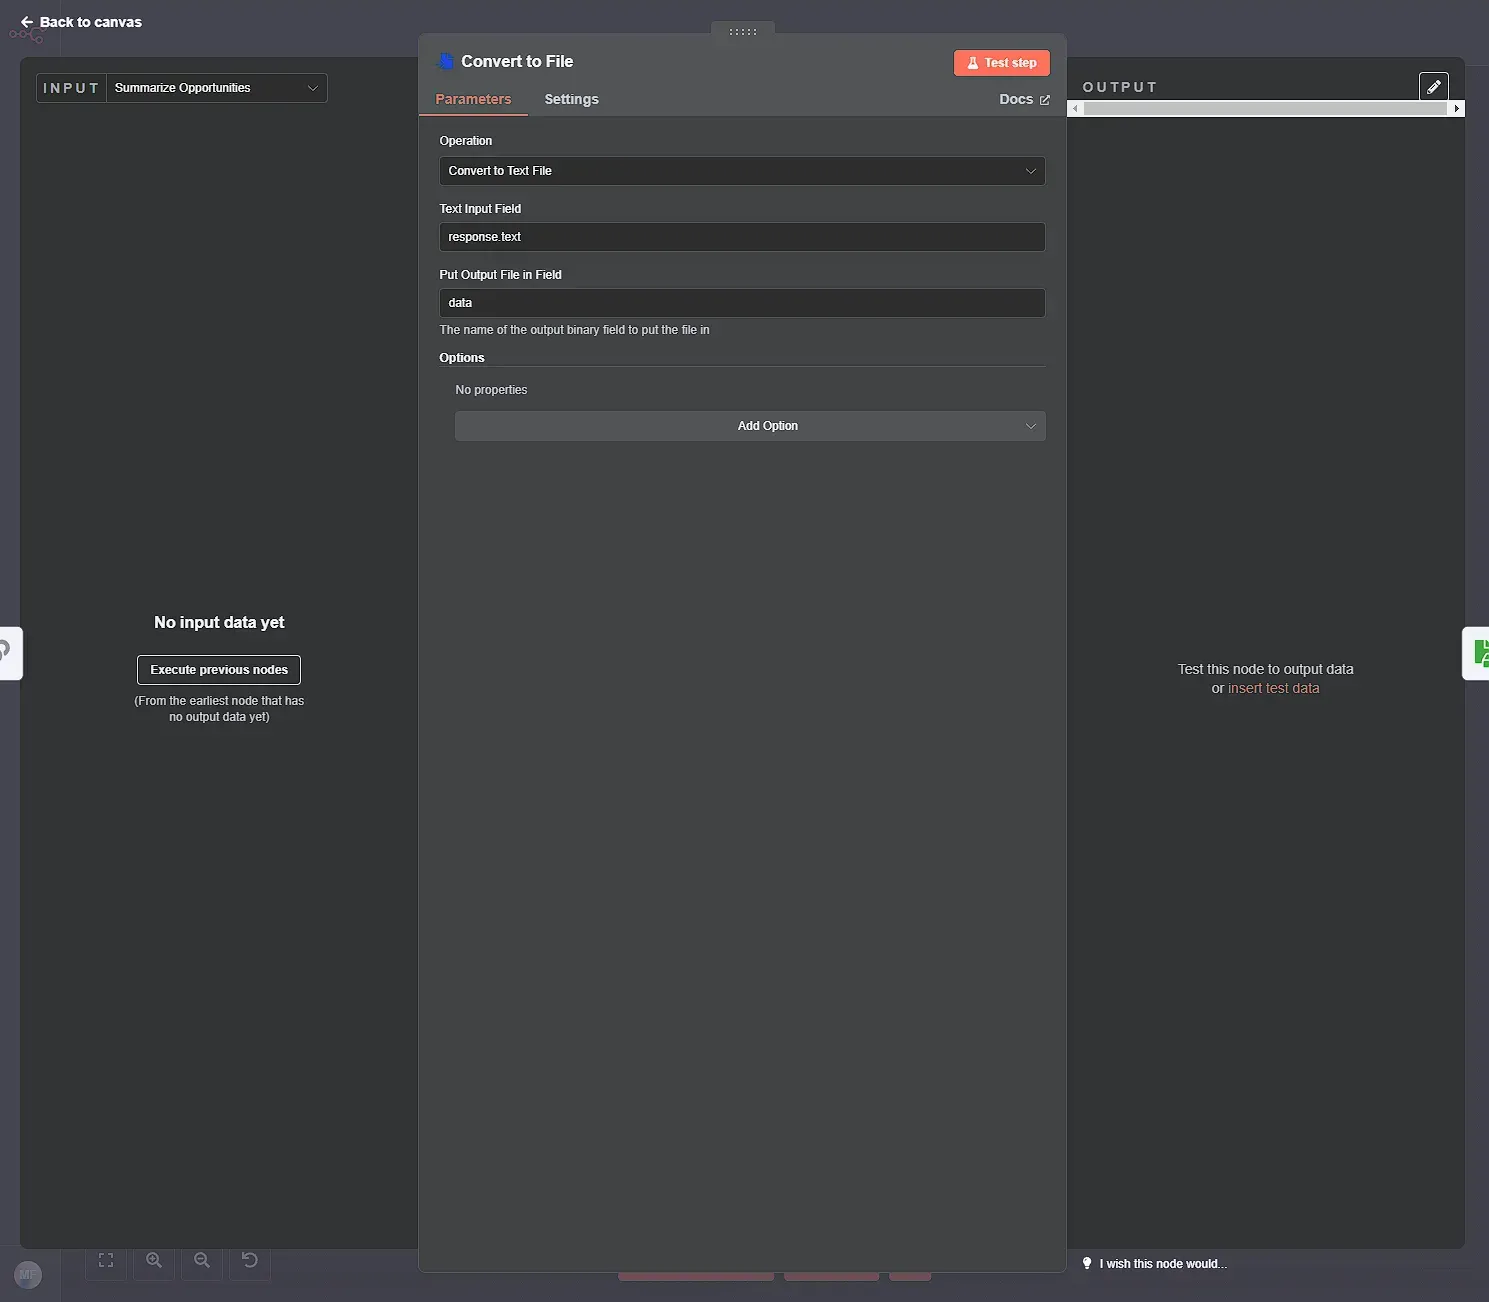Click the edit output pencil icon
This screenshot has height=1302, width=1489.
[1434, 87]
